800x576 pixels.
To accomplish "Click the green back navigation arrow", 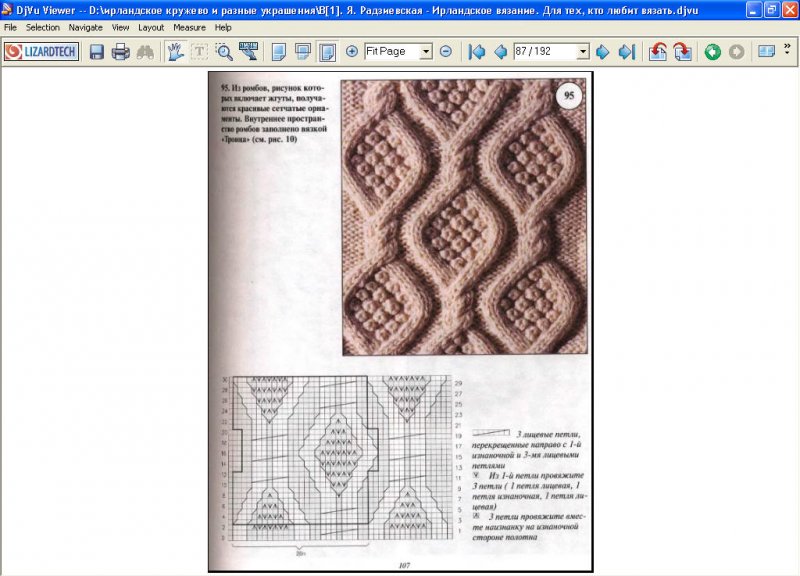I will [x=713, y=52].
